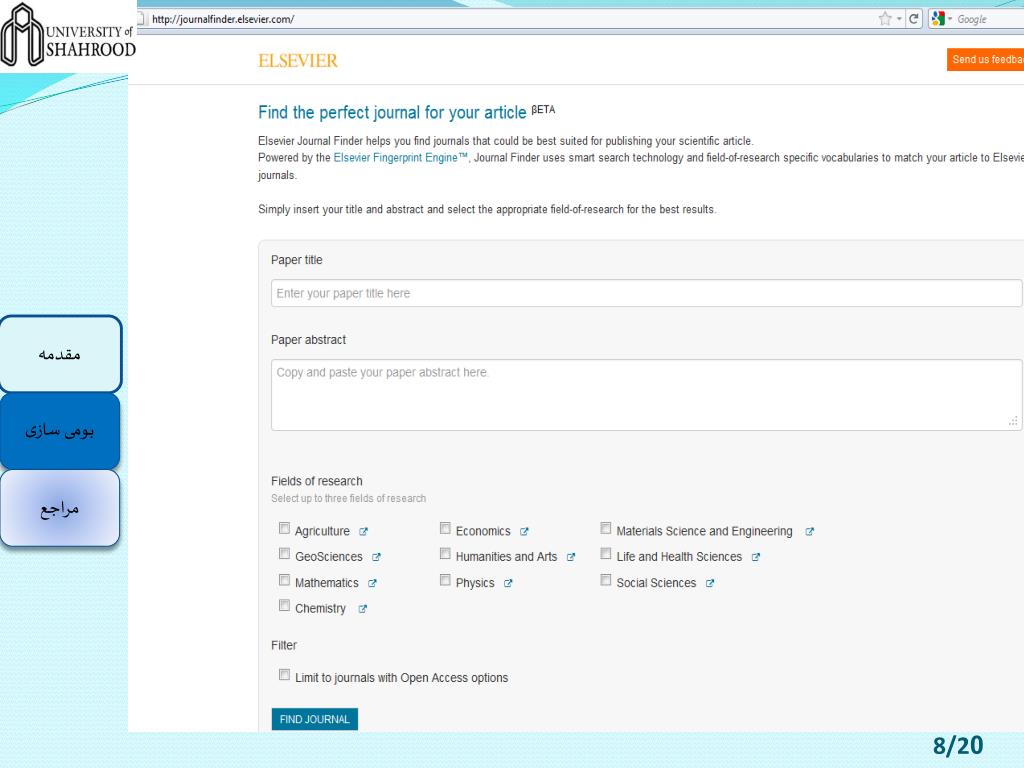Check the Materials Science and Engineering checkbox
This screenshot has width=1024, height=768.
click(x=605, y=528)
